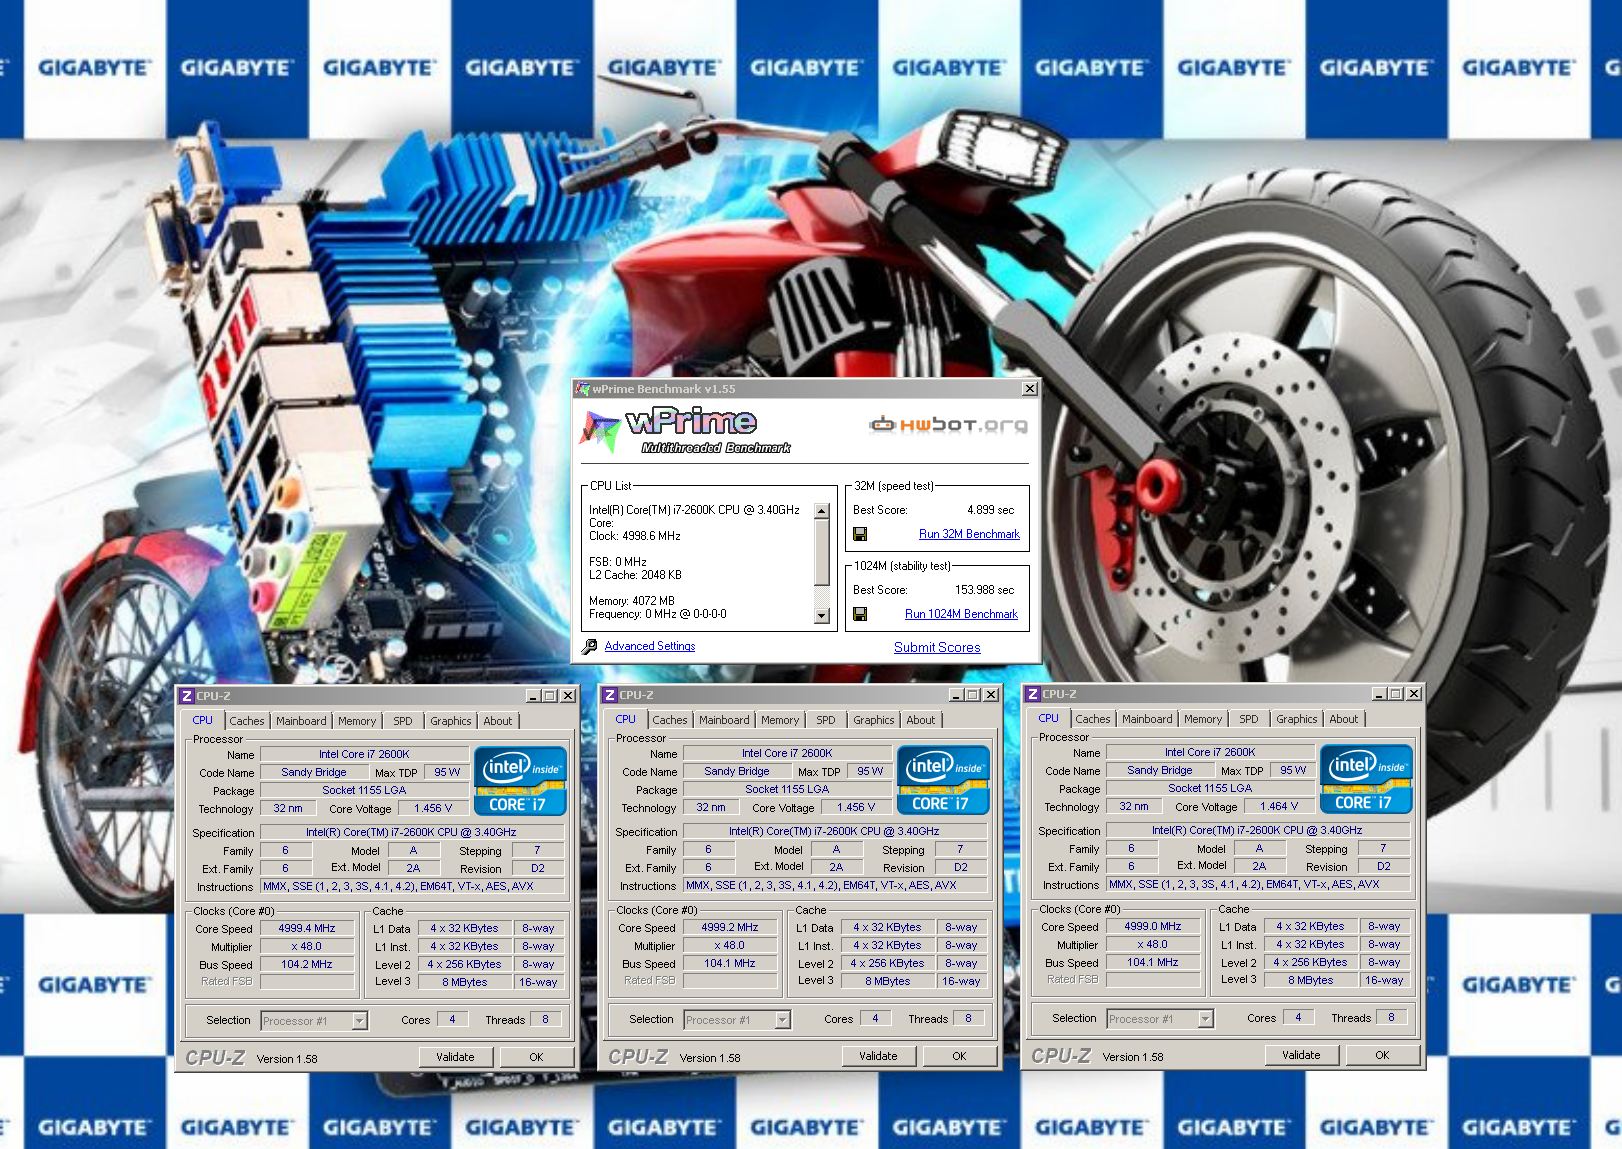
Task: Click the 4999.4 MHz core speed value in the left CPU-Z window
Action: (x=307, y=928)
